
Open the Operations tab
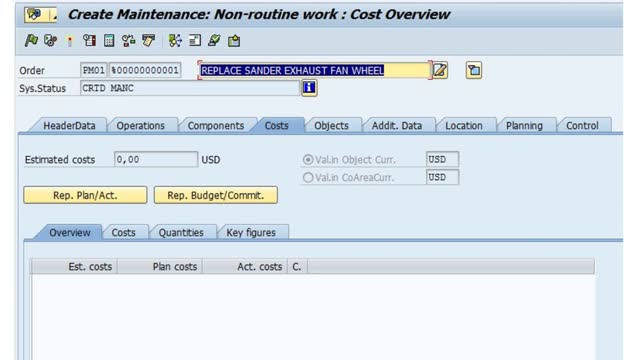(x=140, y=126)
